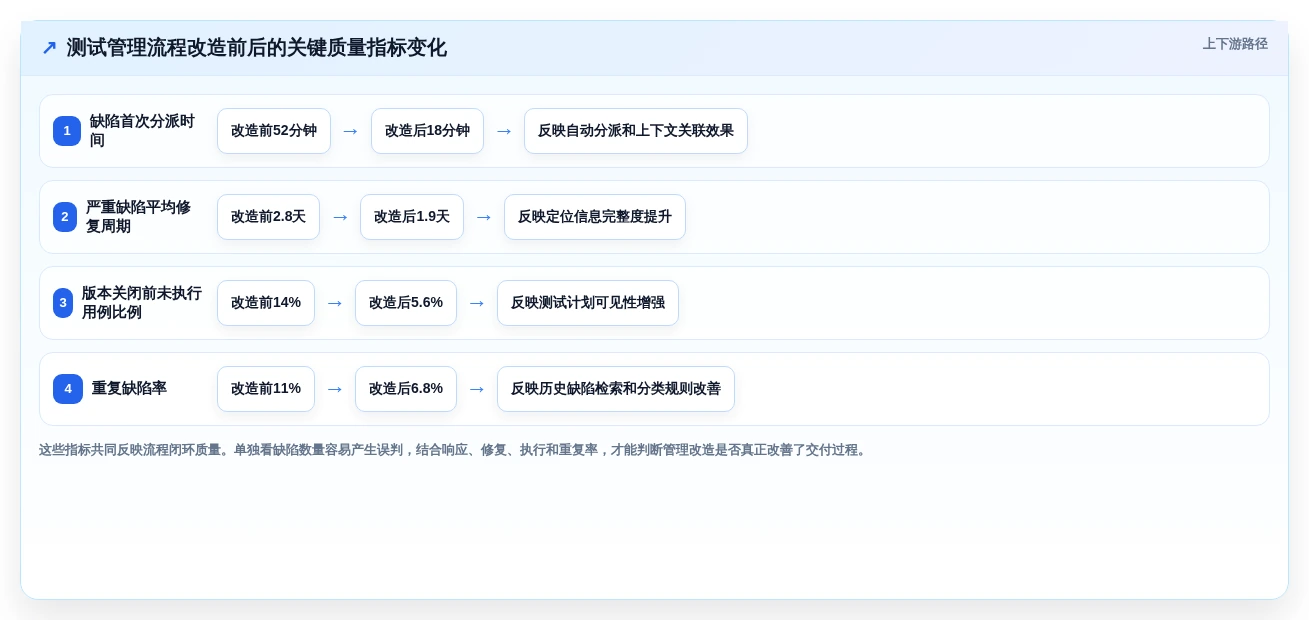Click the 改造后18分钟 chip
The width and height of the screenshot is (1309, 620).
click(x=427, y=131)
